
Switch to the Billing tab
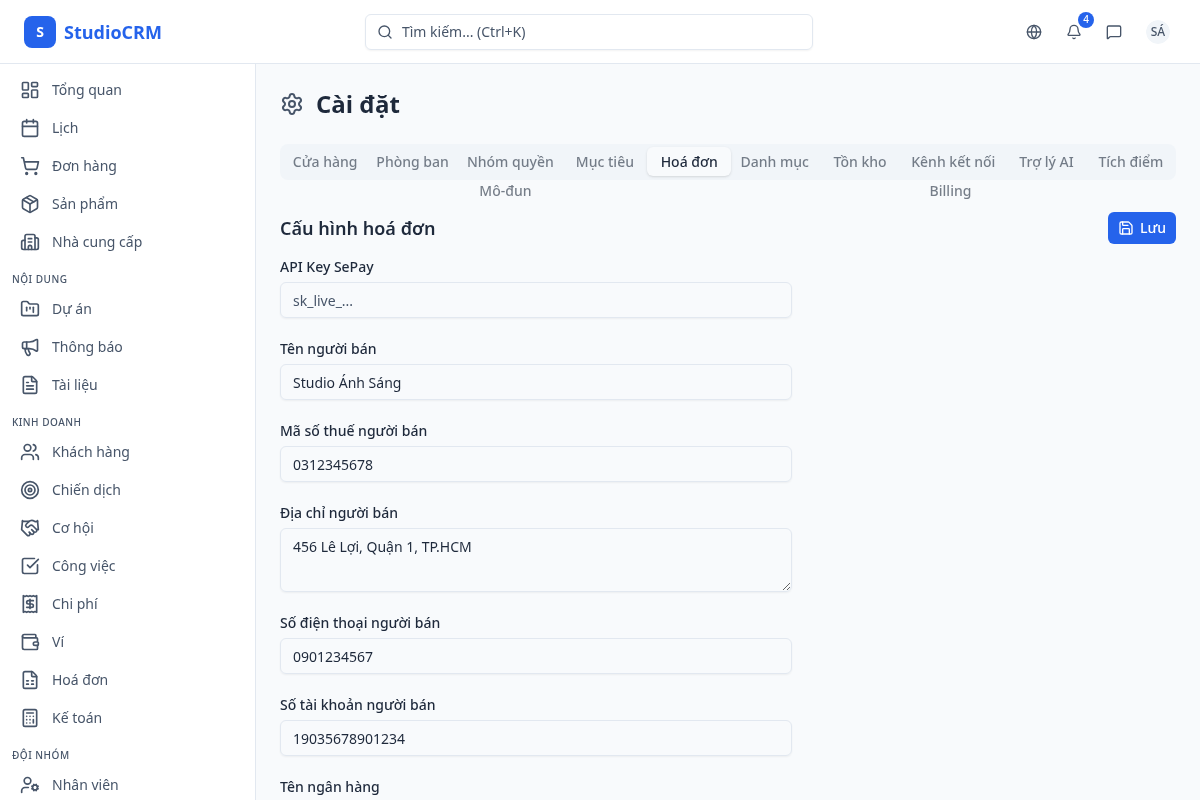950,191
